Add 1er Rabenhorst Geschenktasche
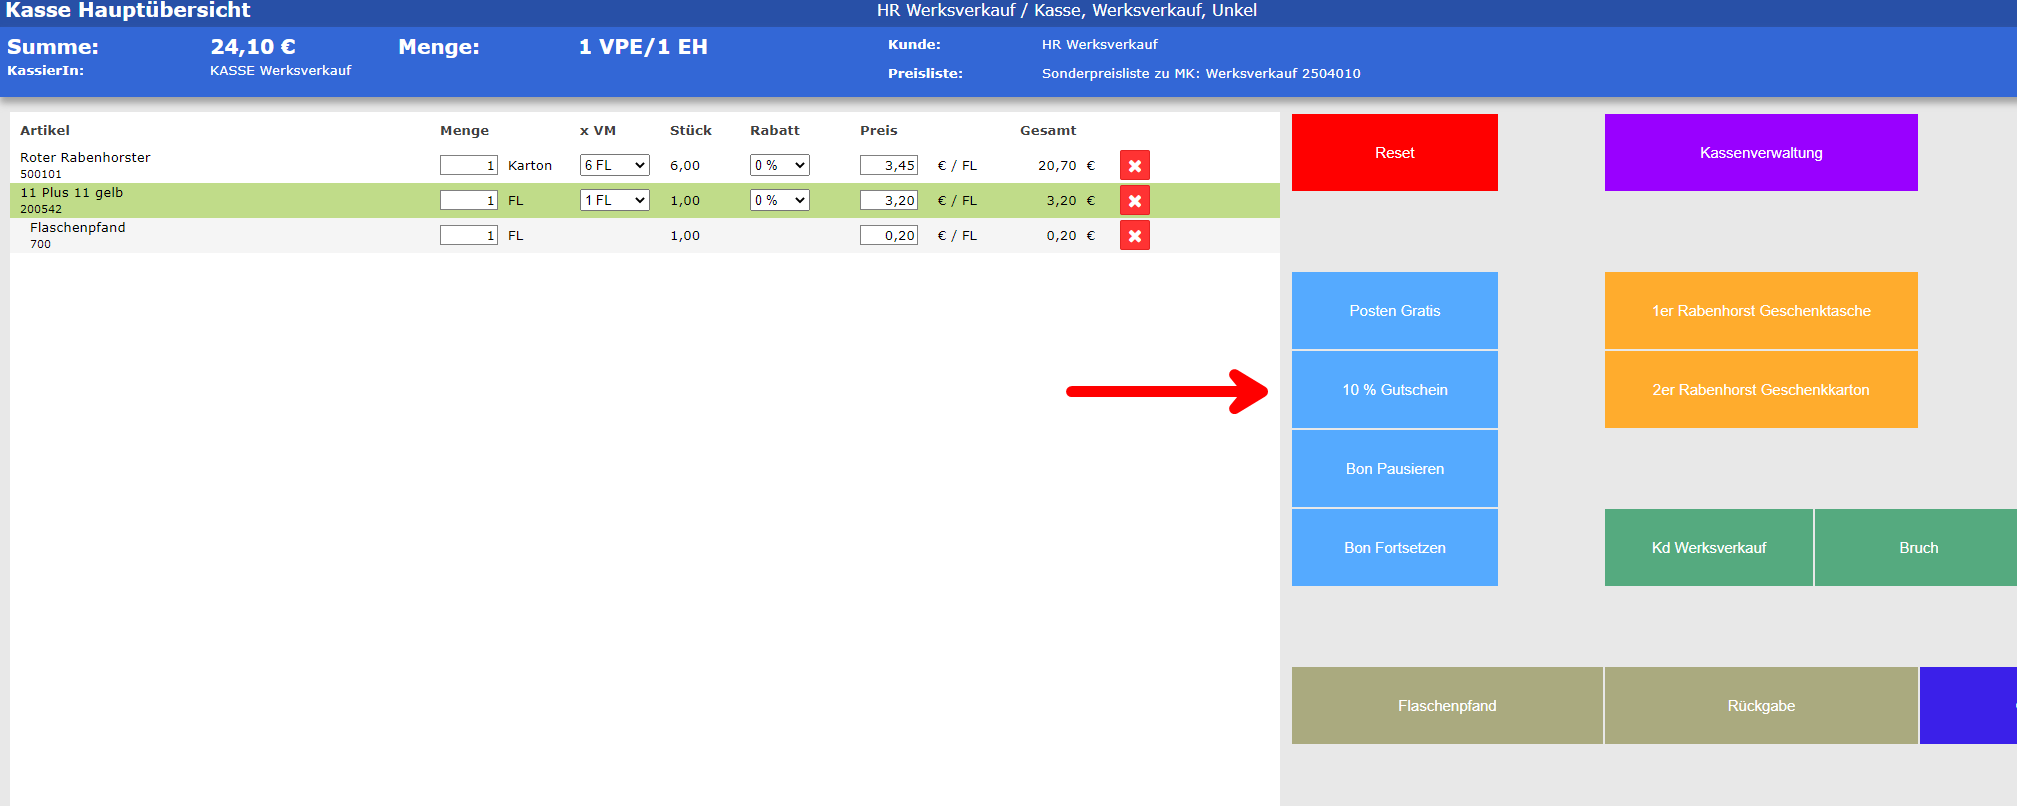 click(1760, 311)
